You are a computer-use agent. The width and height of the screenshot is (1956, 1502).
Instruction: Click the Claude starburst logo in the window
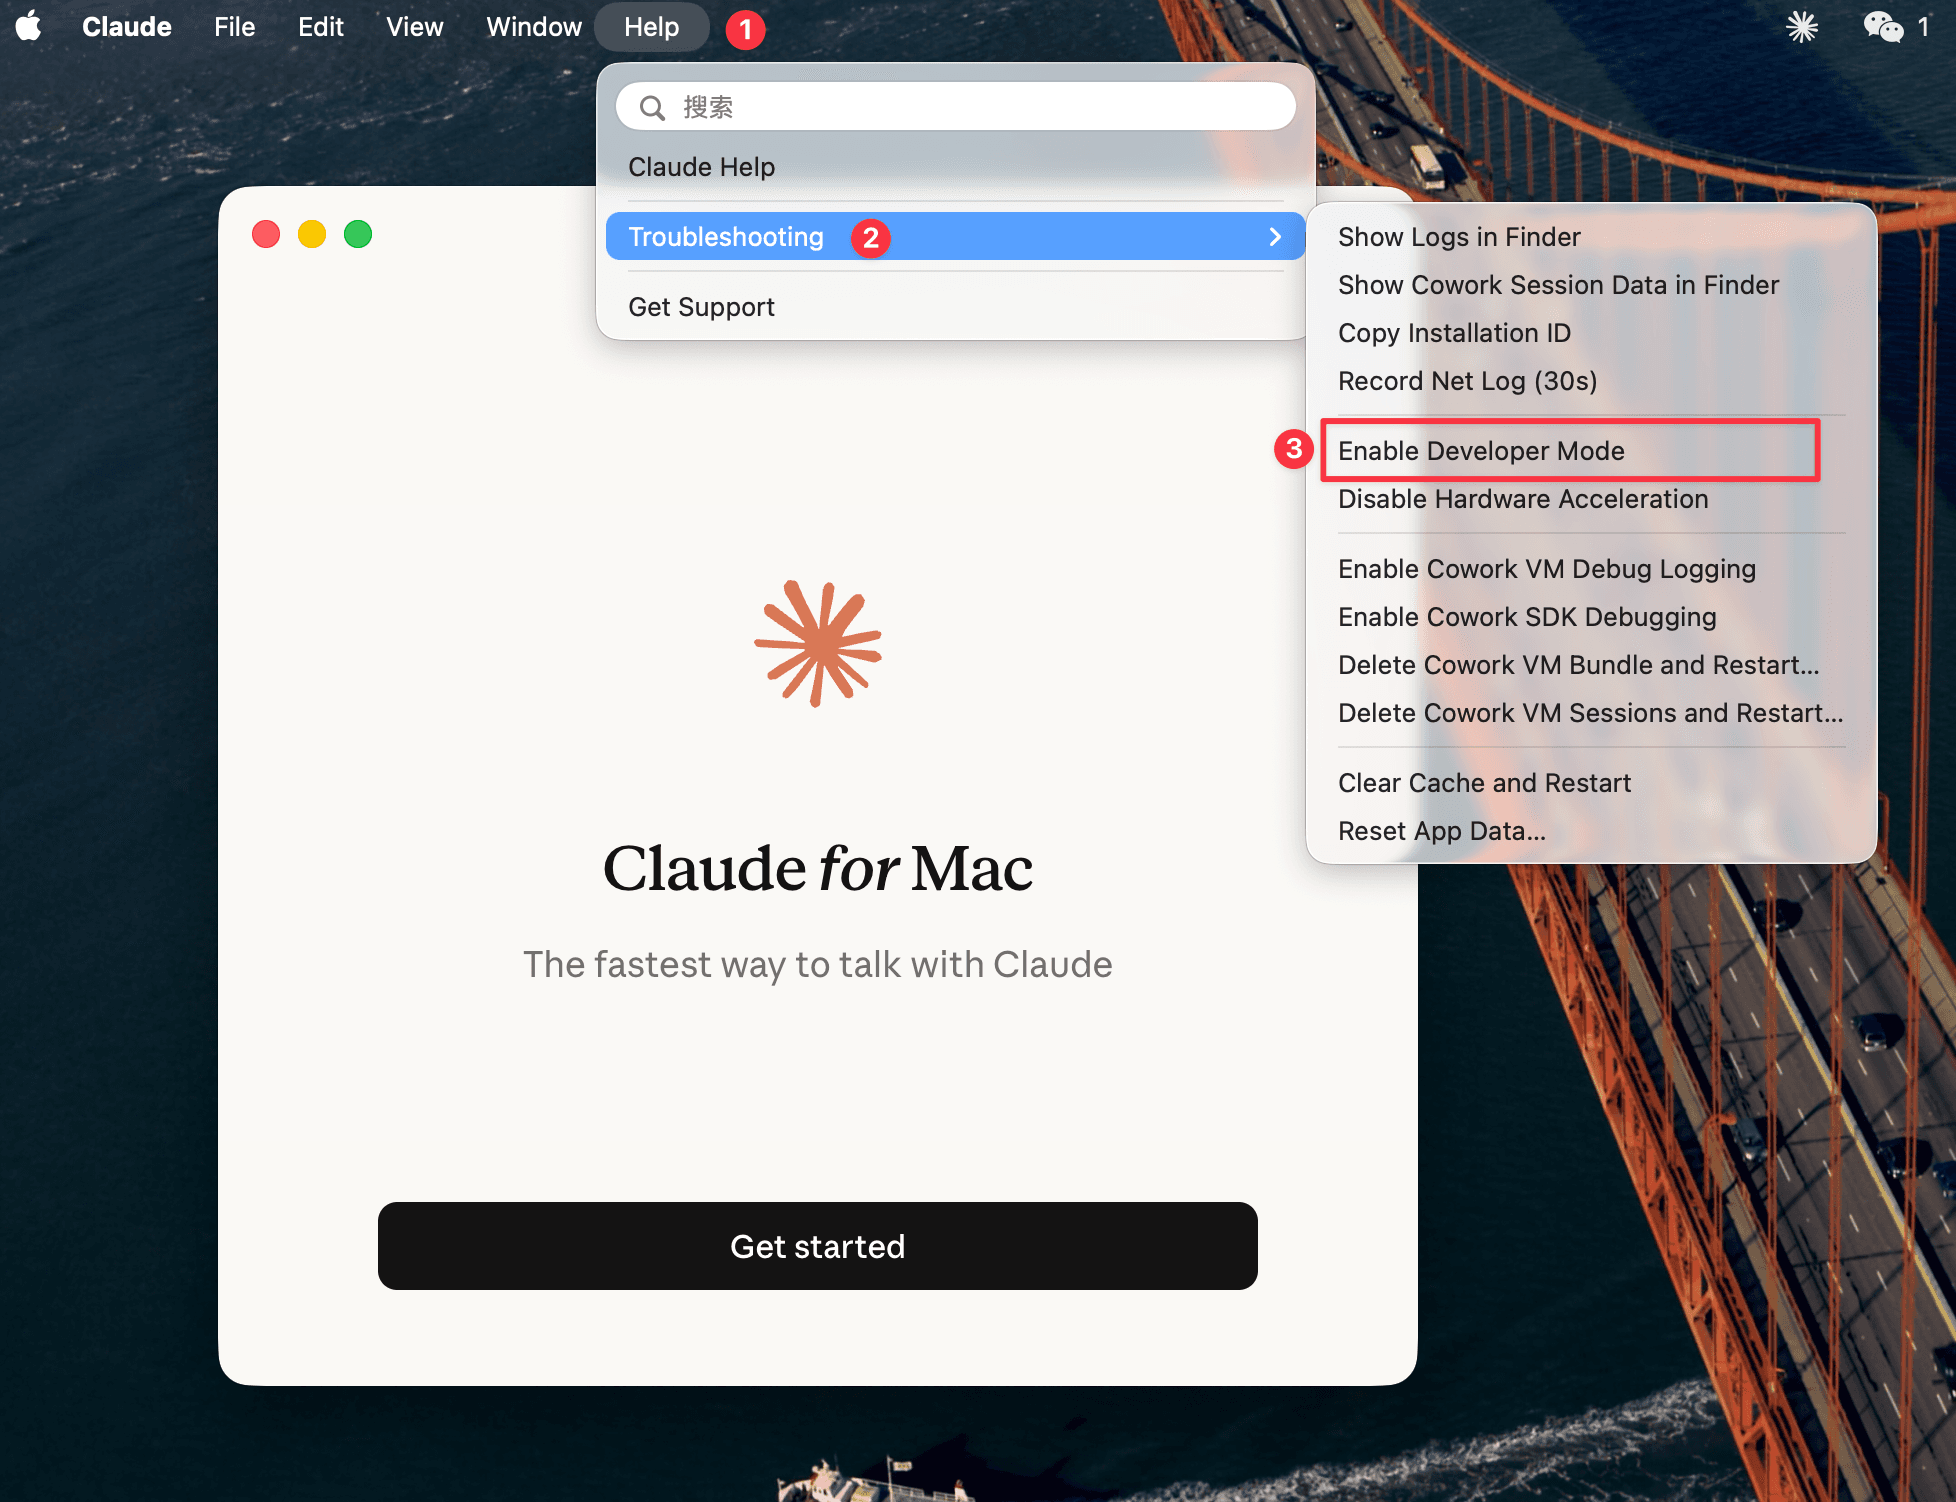pyautogui.click(x=820, y=645)
